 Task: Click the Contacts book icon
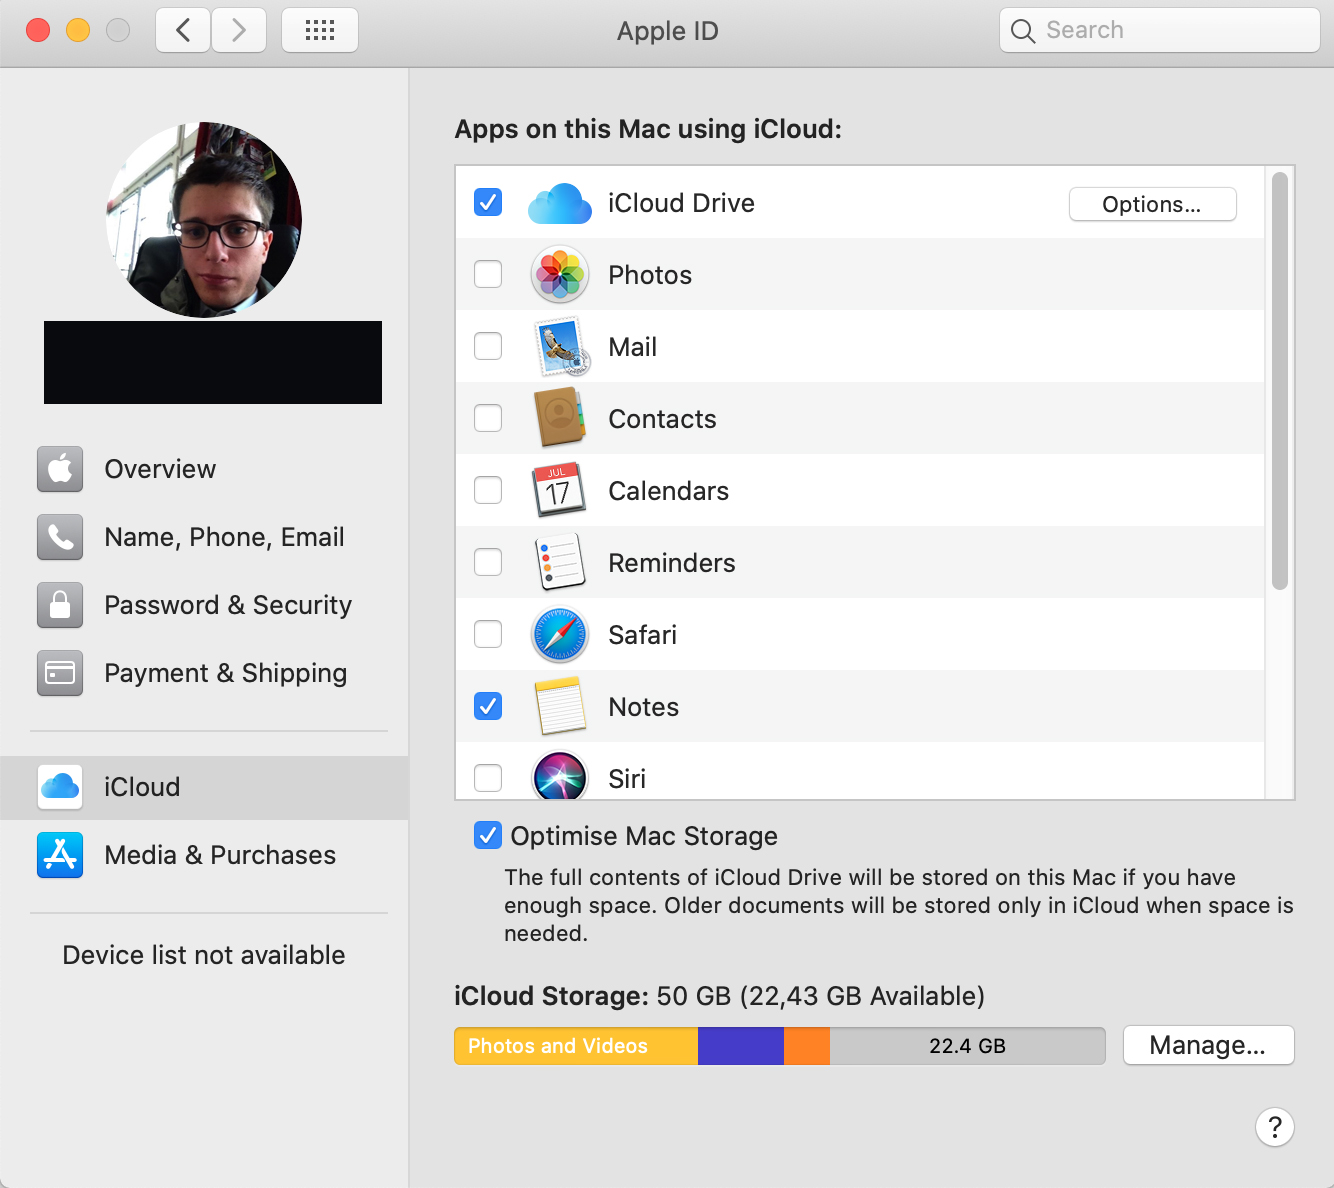560,418
